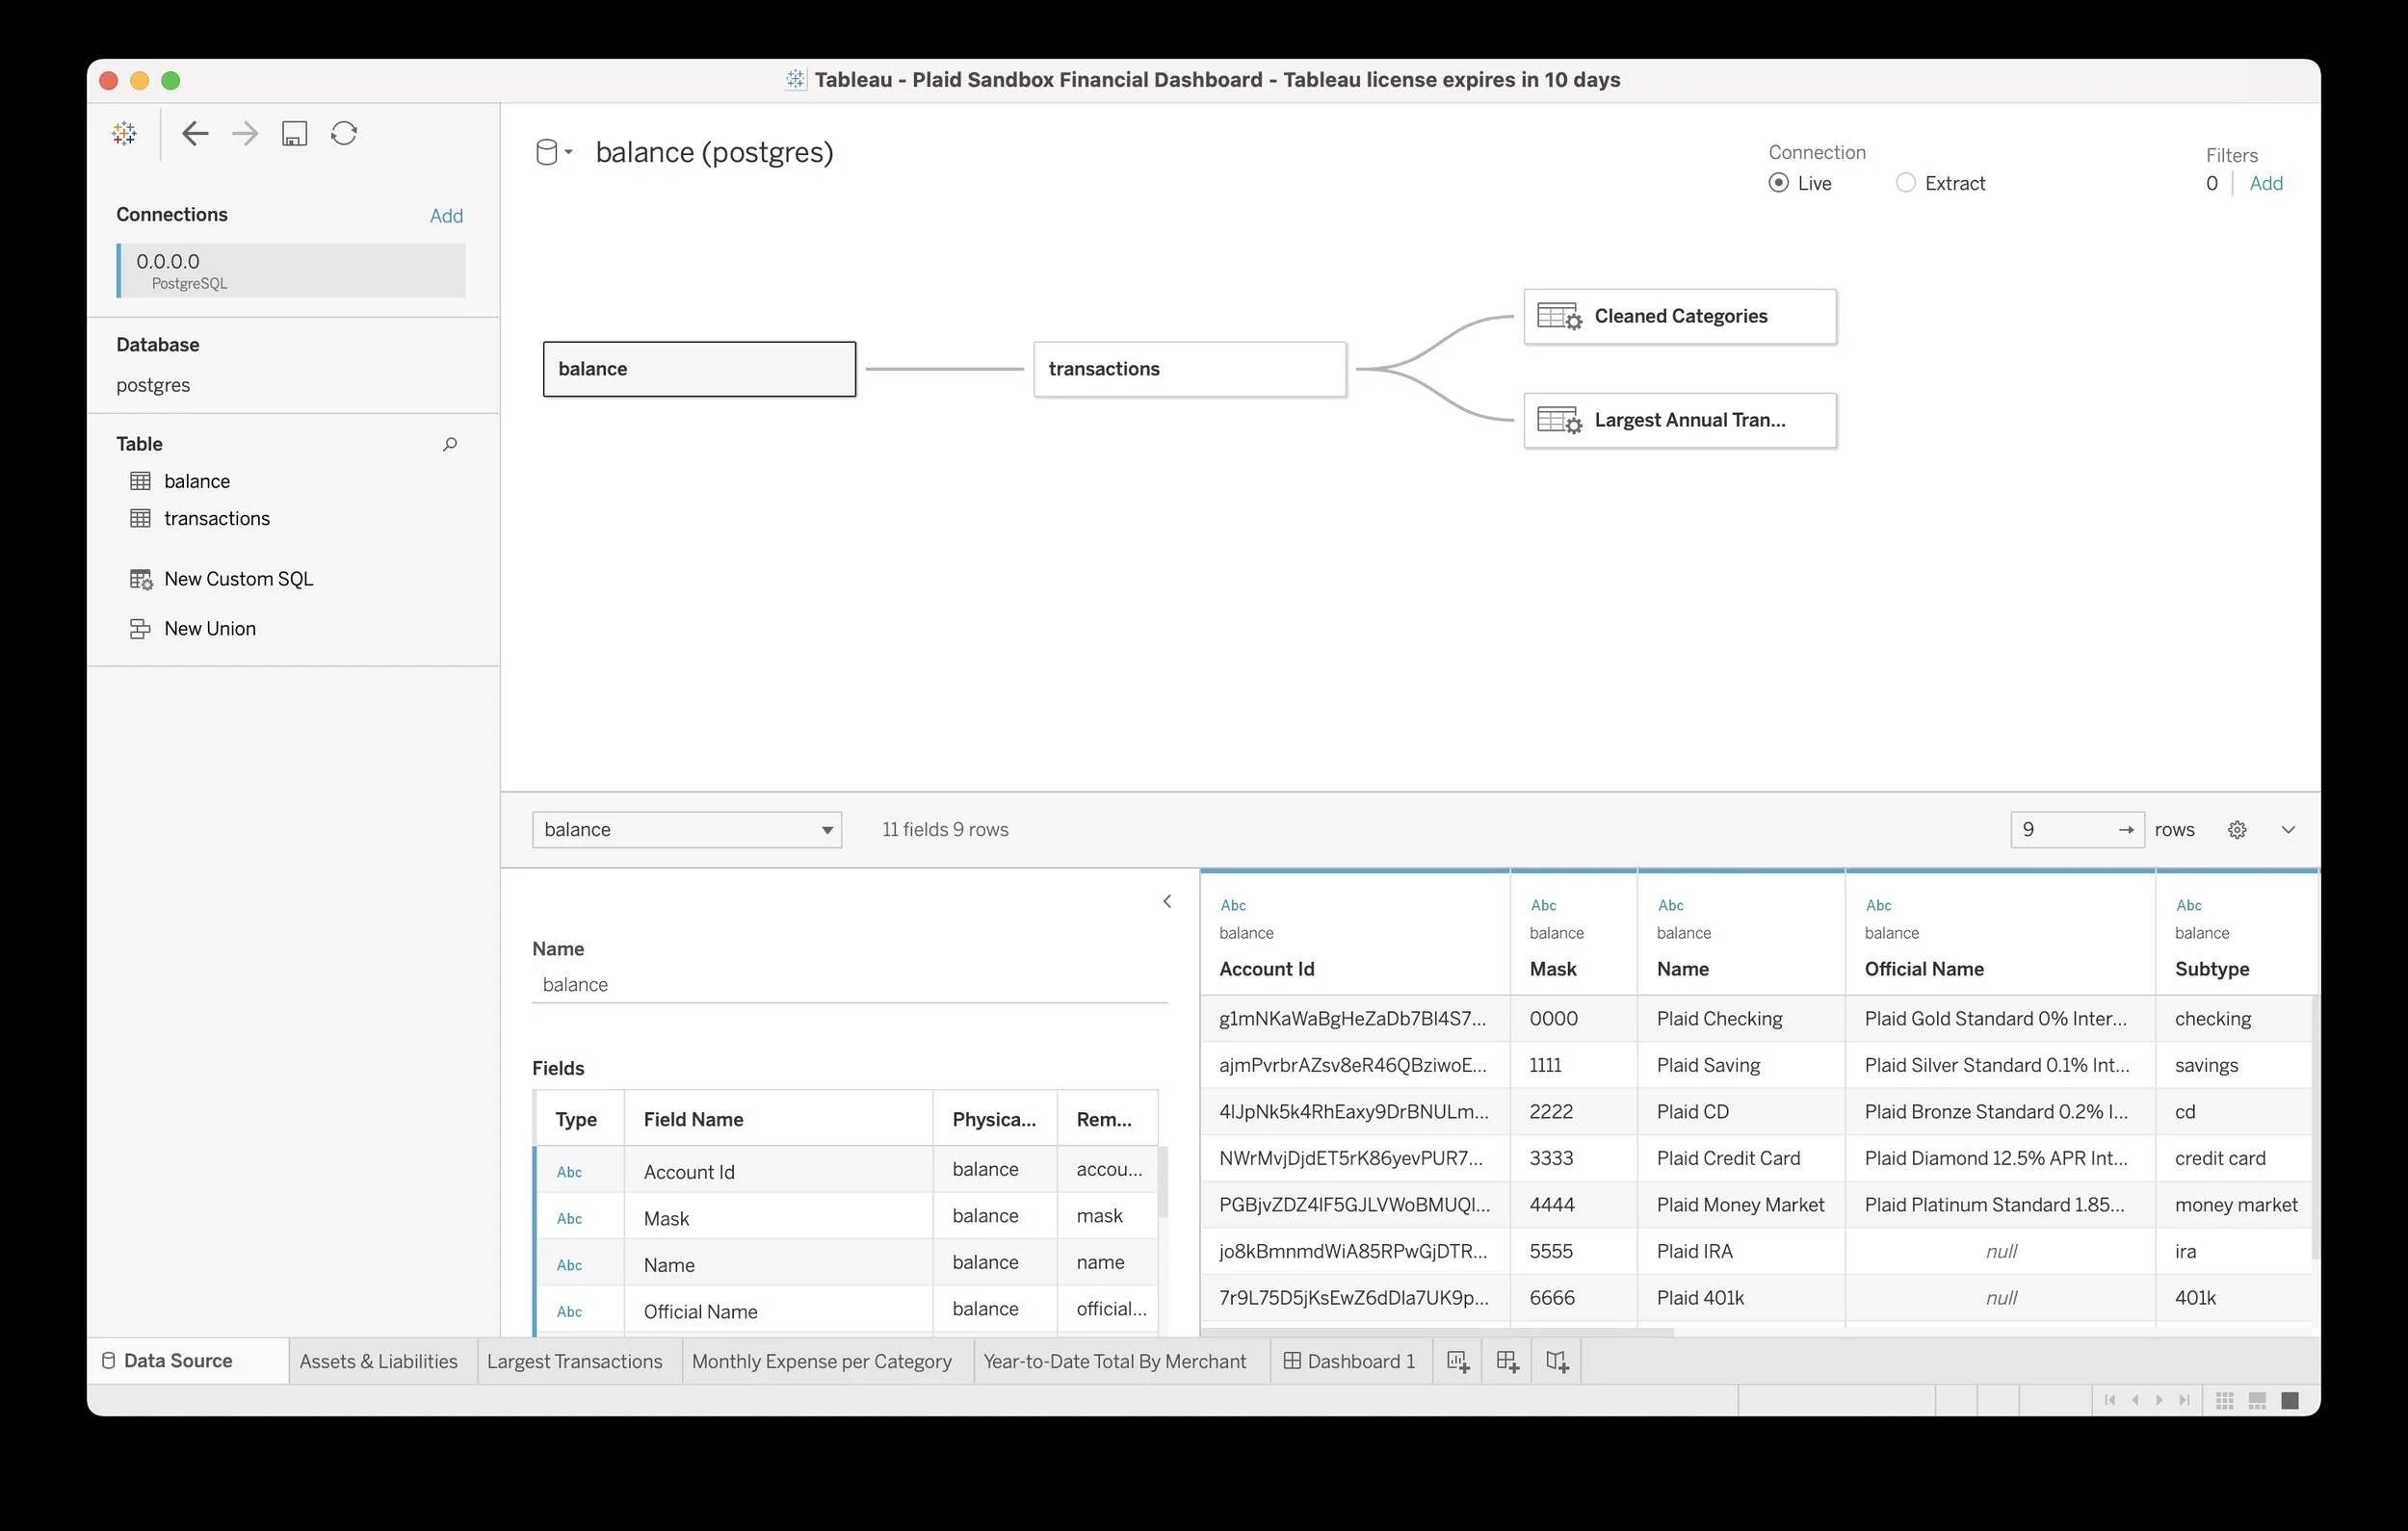Screen dimensions: 2408x1531
Task: Open the Monthly Expense per Category sheet
Action: (x=822, y=1360)
